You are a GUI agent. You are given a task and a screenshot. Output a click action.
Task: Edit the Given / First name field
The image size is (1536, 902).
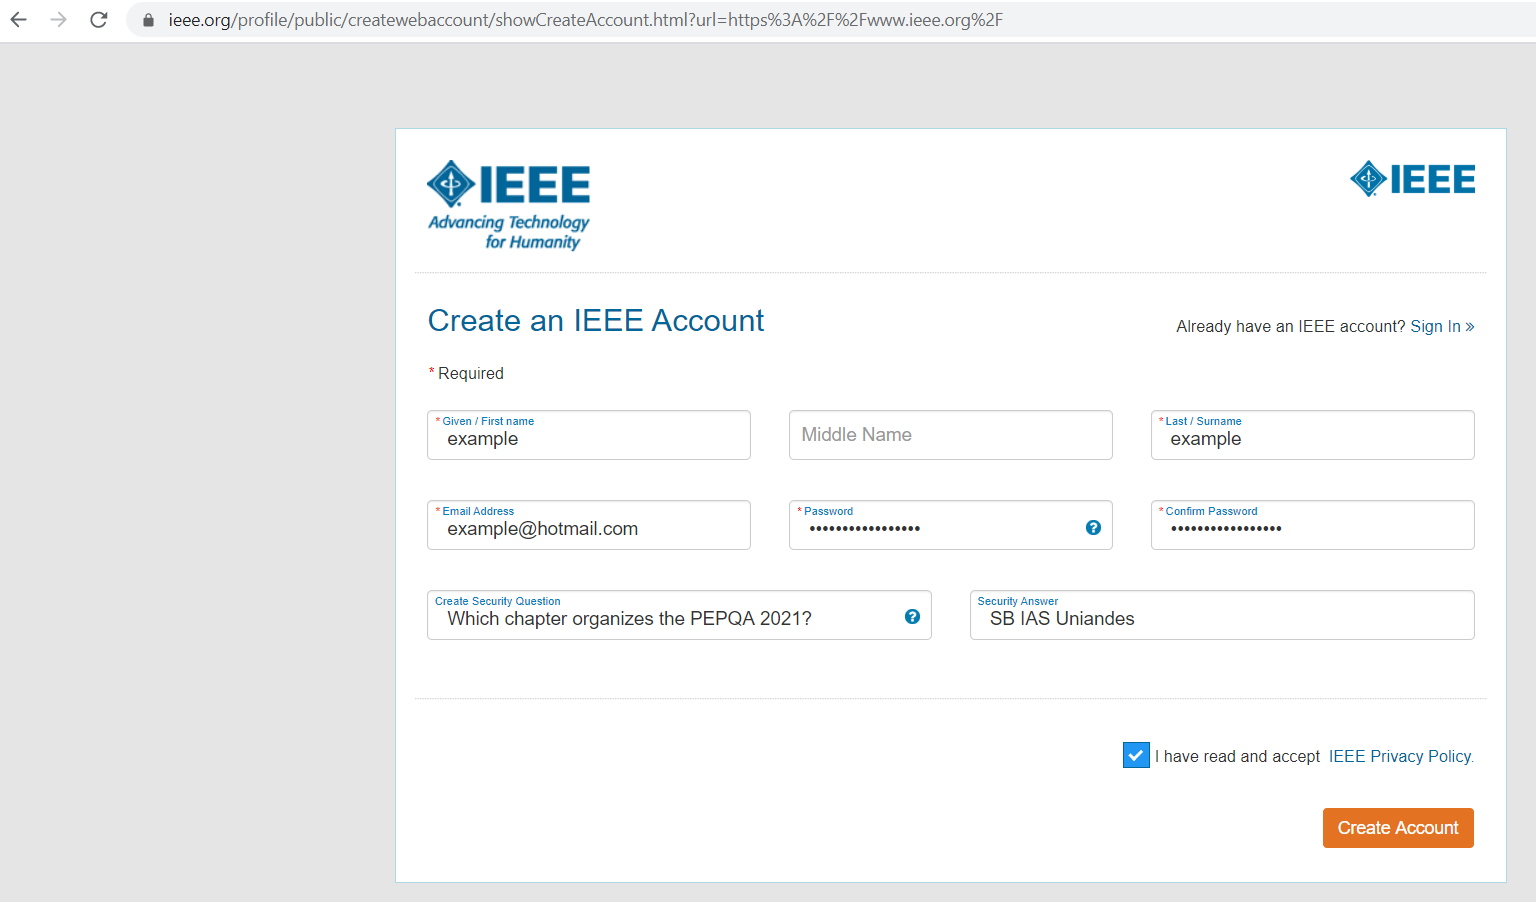(x=589, y=435)
